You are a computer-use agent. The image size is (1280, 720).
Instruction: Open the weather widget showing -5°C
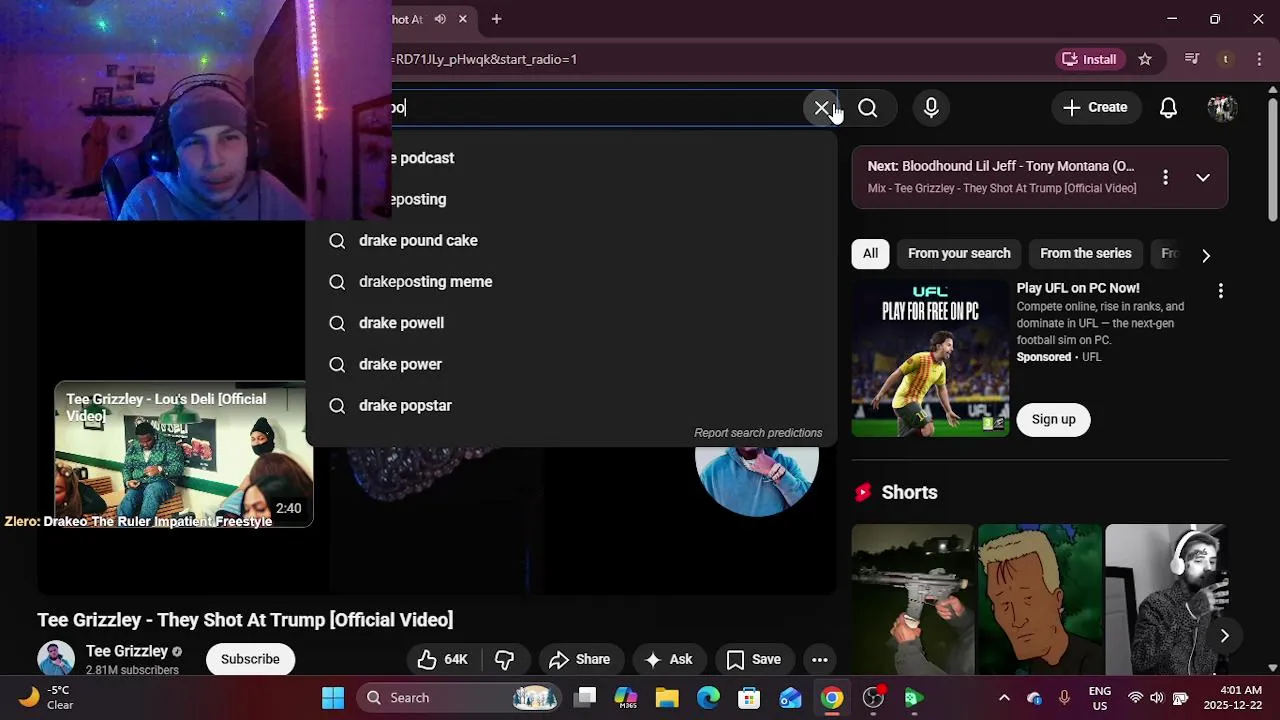tap(45, 698)
